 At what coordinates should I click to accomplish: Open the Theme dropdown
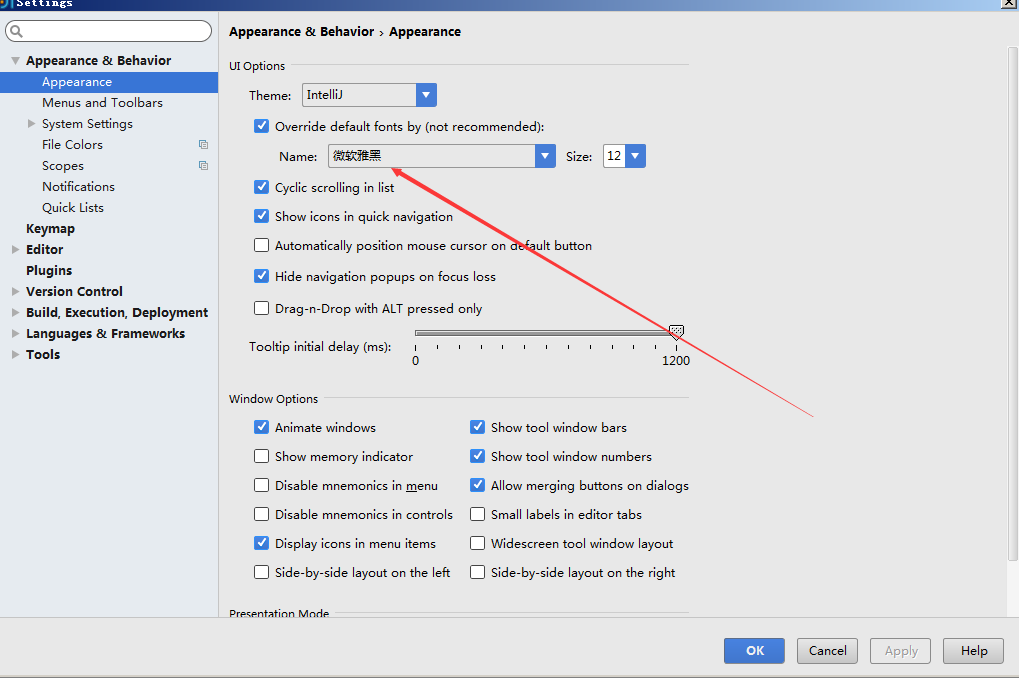[427, 95]
